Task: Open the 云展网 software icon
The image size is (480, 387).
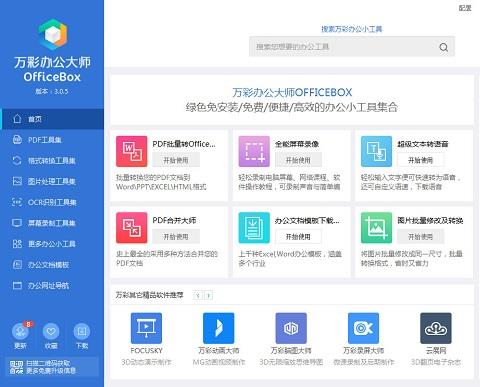Action: pos(436,328)
